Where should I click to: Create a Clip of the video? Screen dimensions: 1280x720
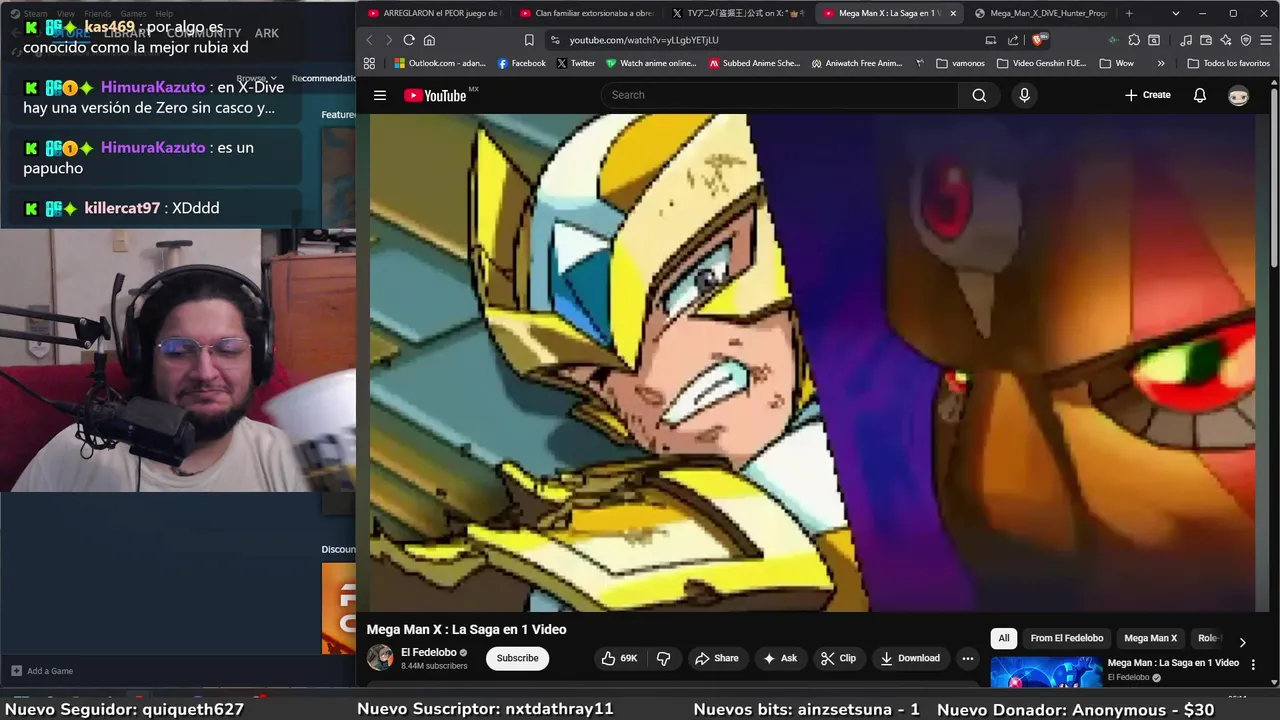(838, 658)
